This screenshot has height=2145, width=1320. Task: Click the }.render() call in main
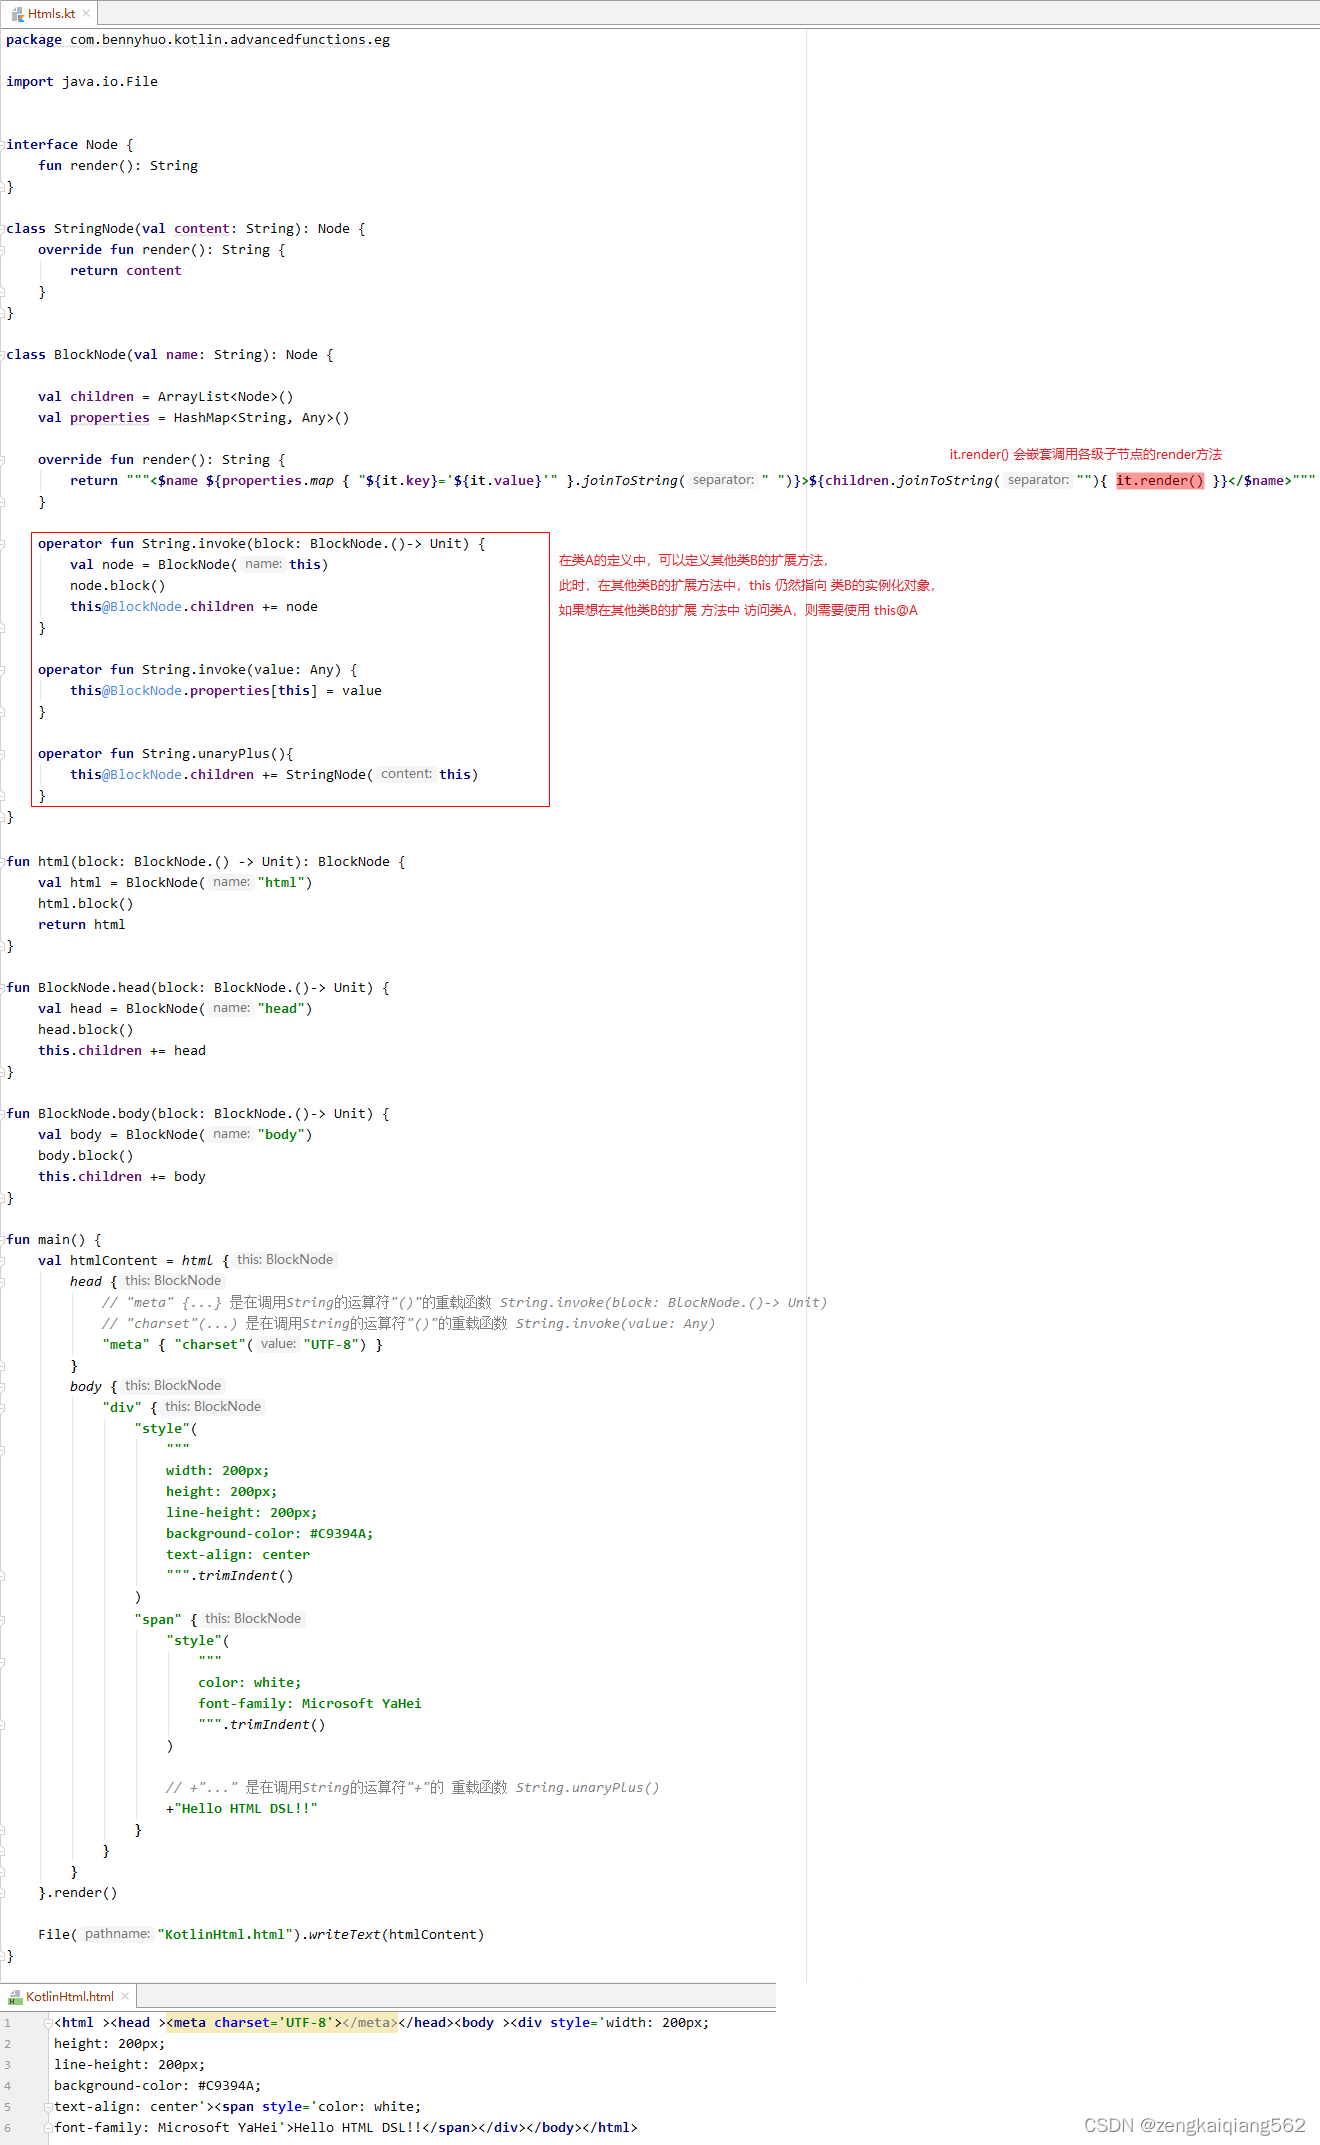pos(78,1893)
